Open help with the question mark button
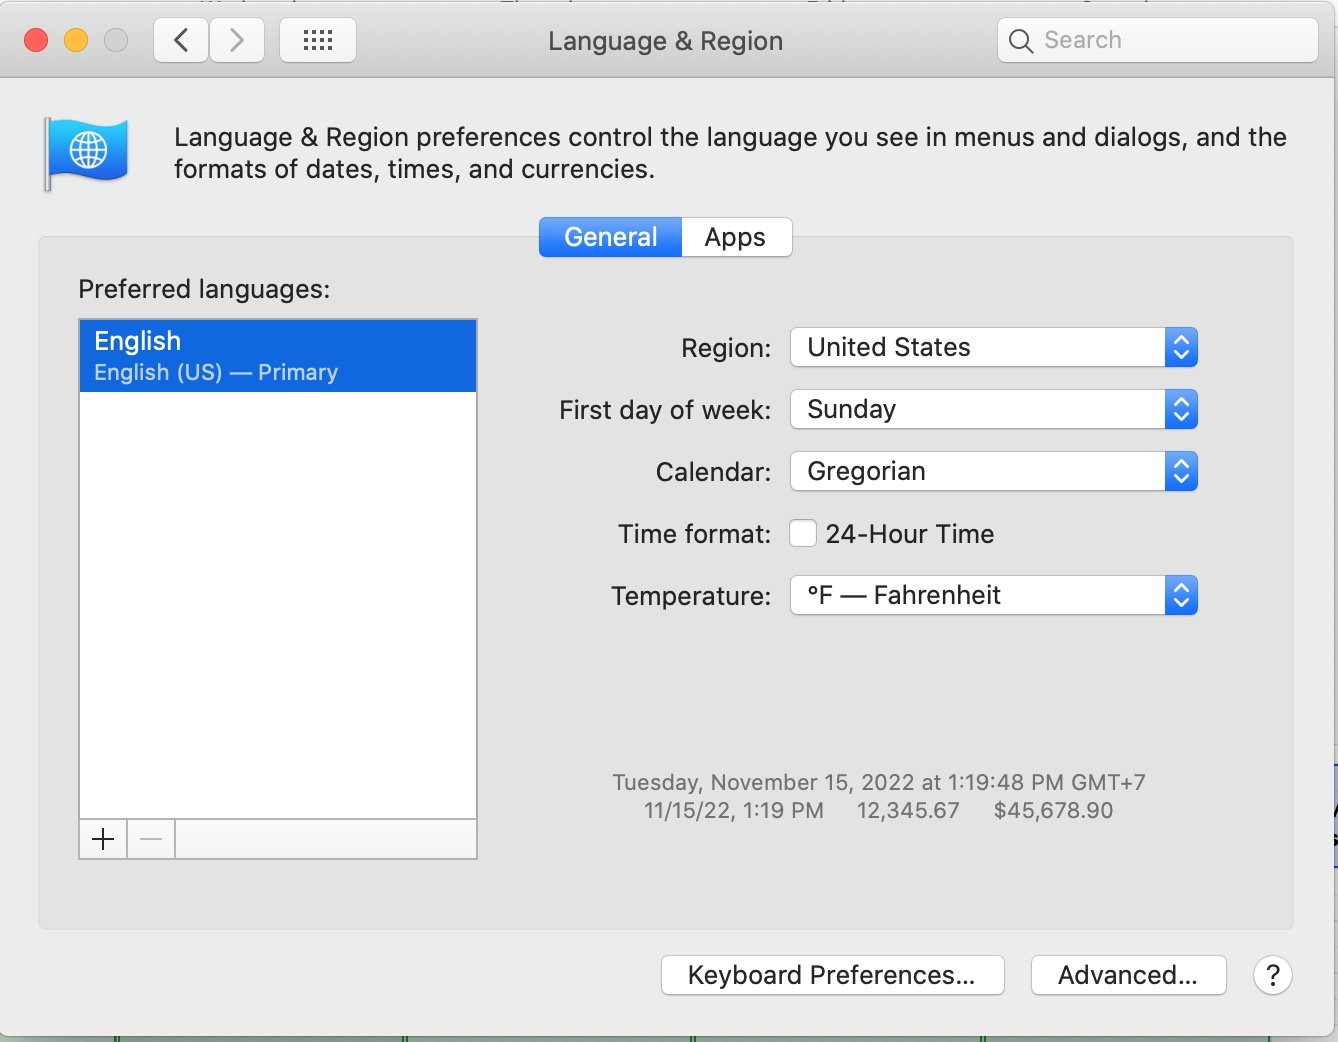 coord(1272,975)
